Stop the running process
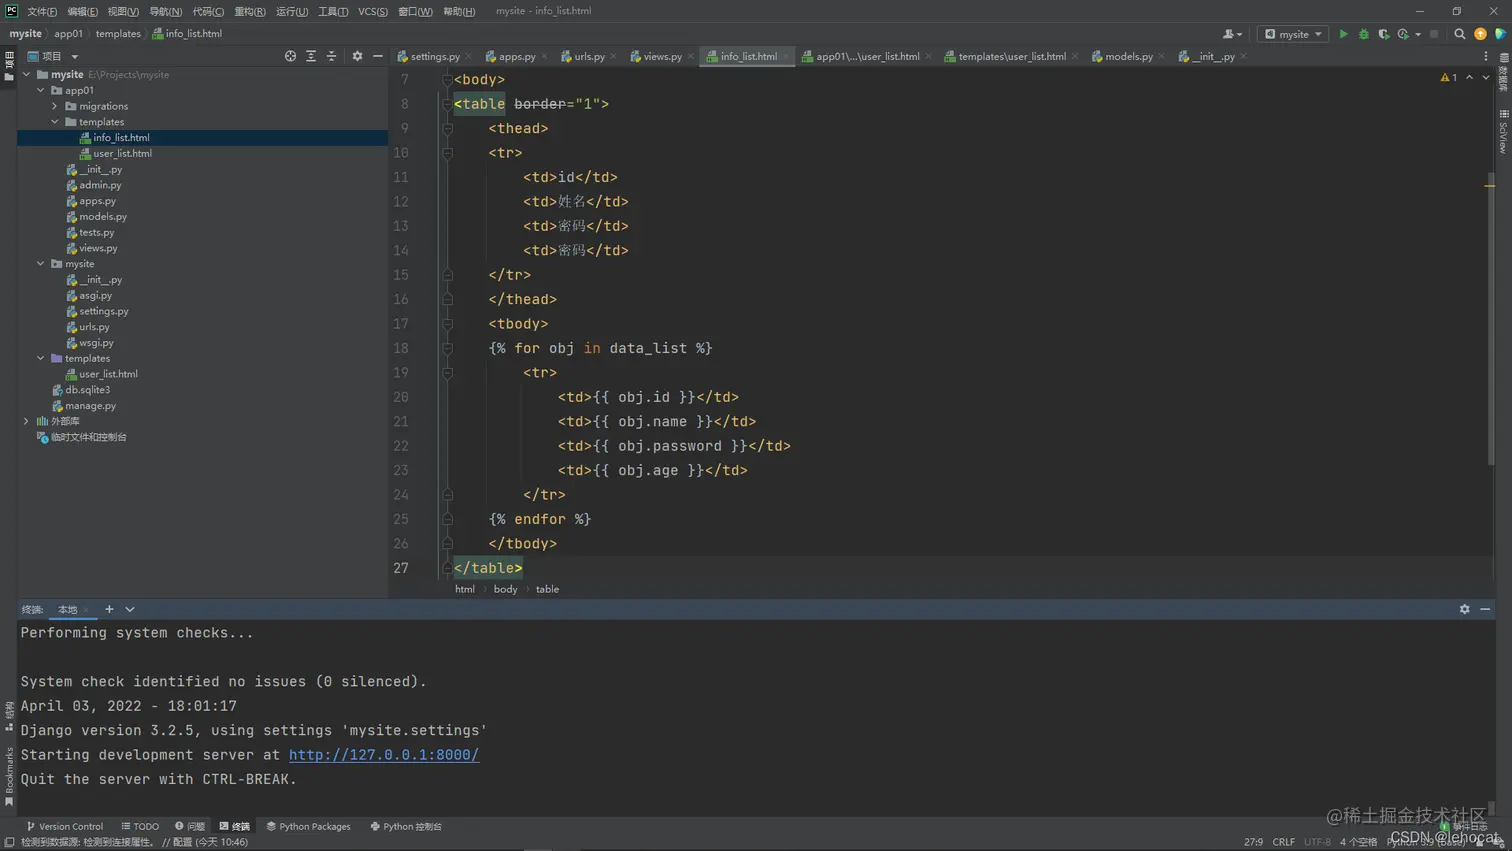Image resolution: width=1512 pixels, height=851 pixels. pos(1434,34)
